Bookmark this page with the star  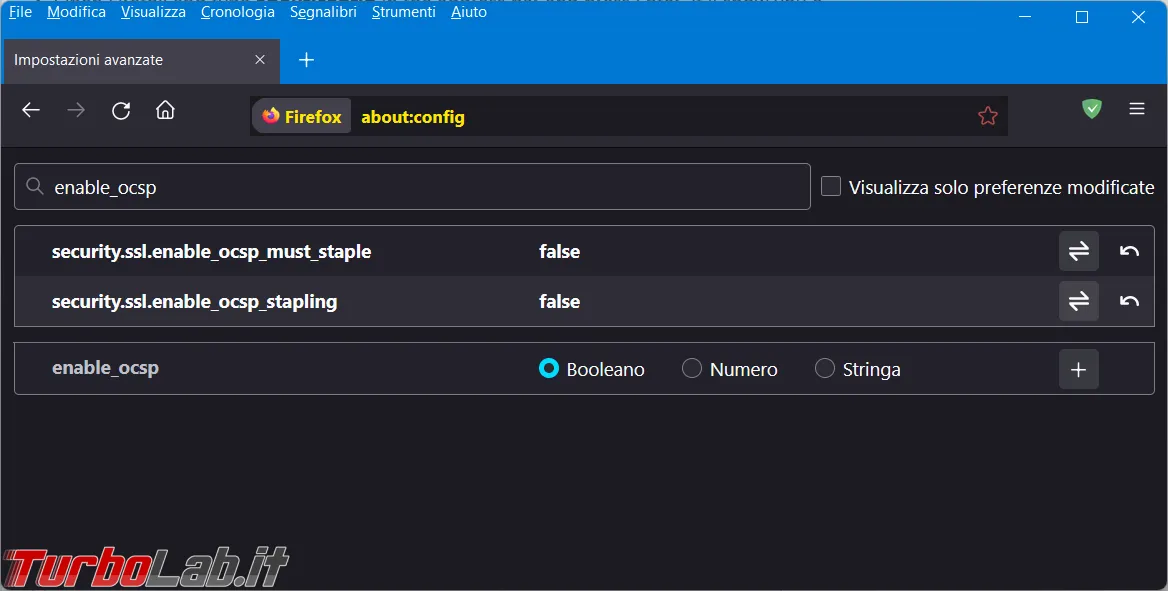pyautogui.click(x=988, y=116)
